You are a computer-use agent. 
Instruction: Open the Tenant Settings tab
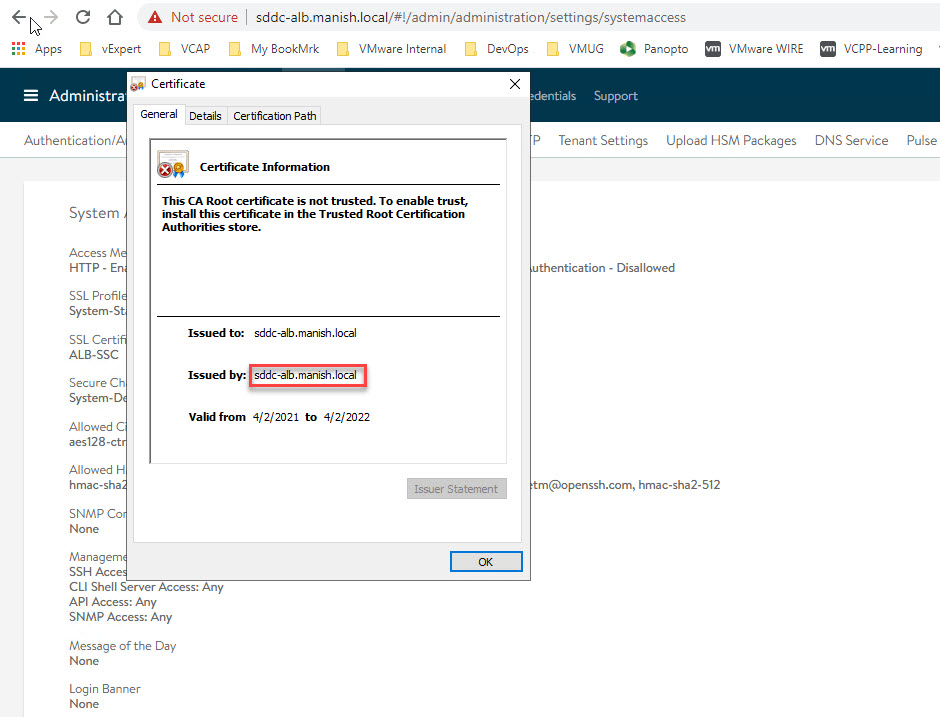603,140
